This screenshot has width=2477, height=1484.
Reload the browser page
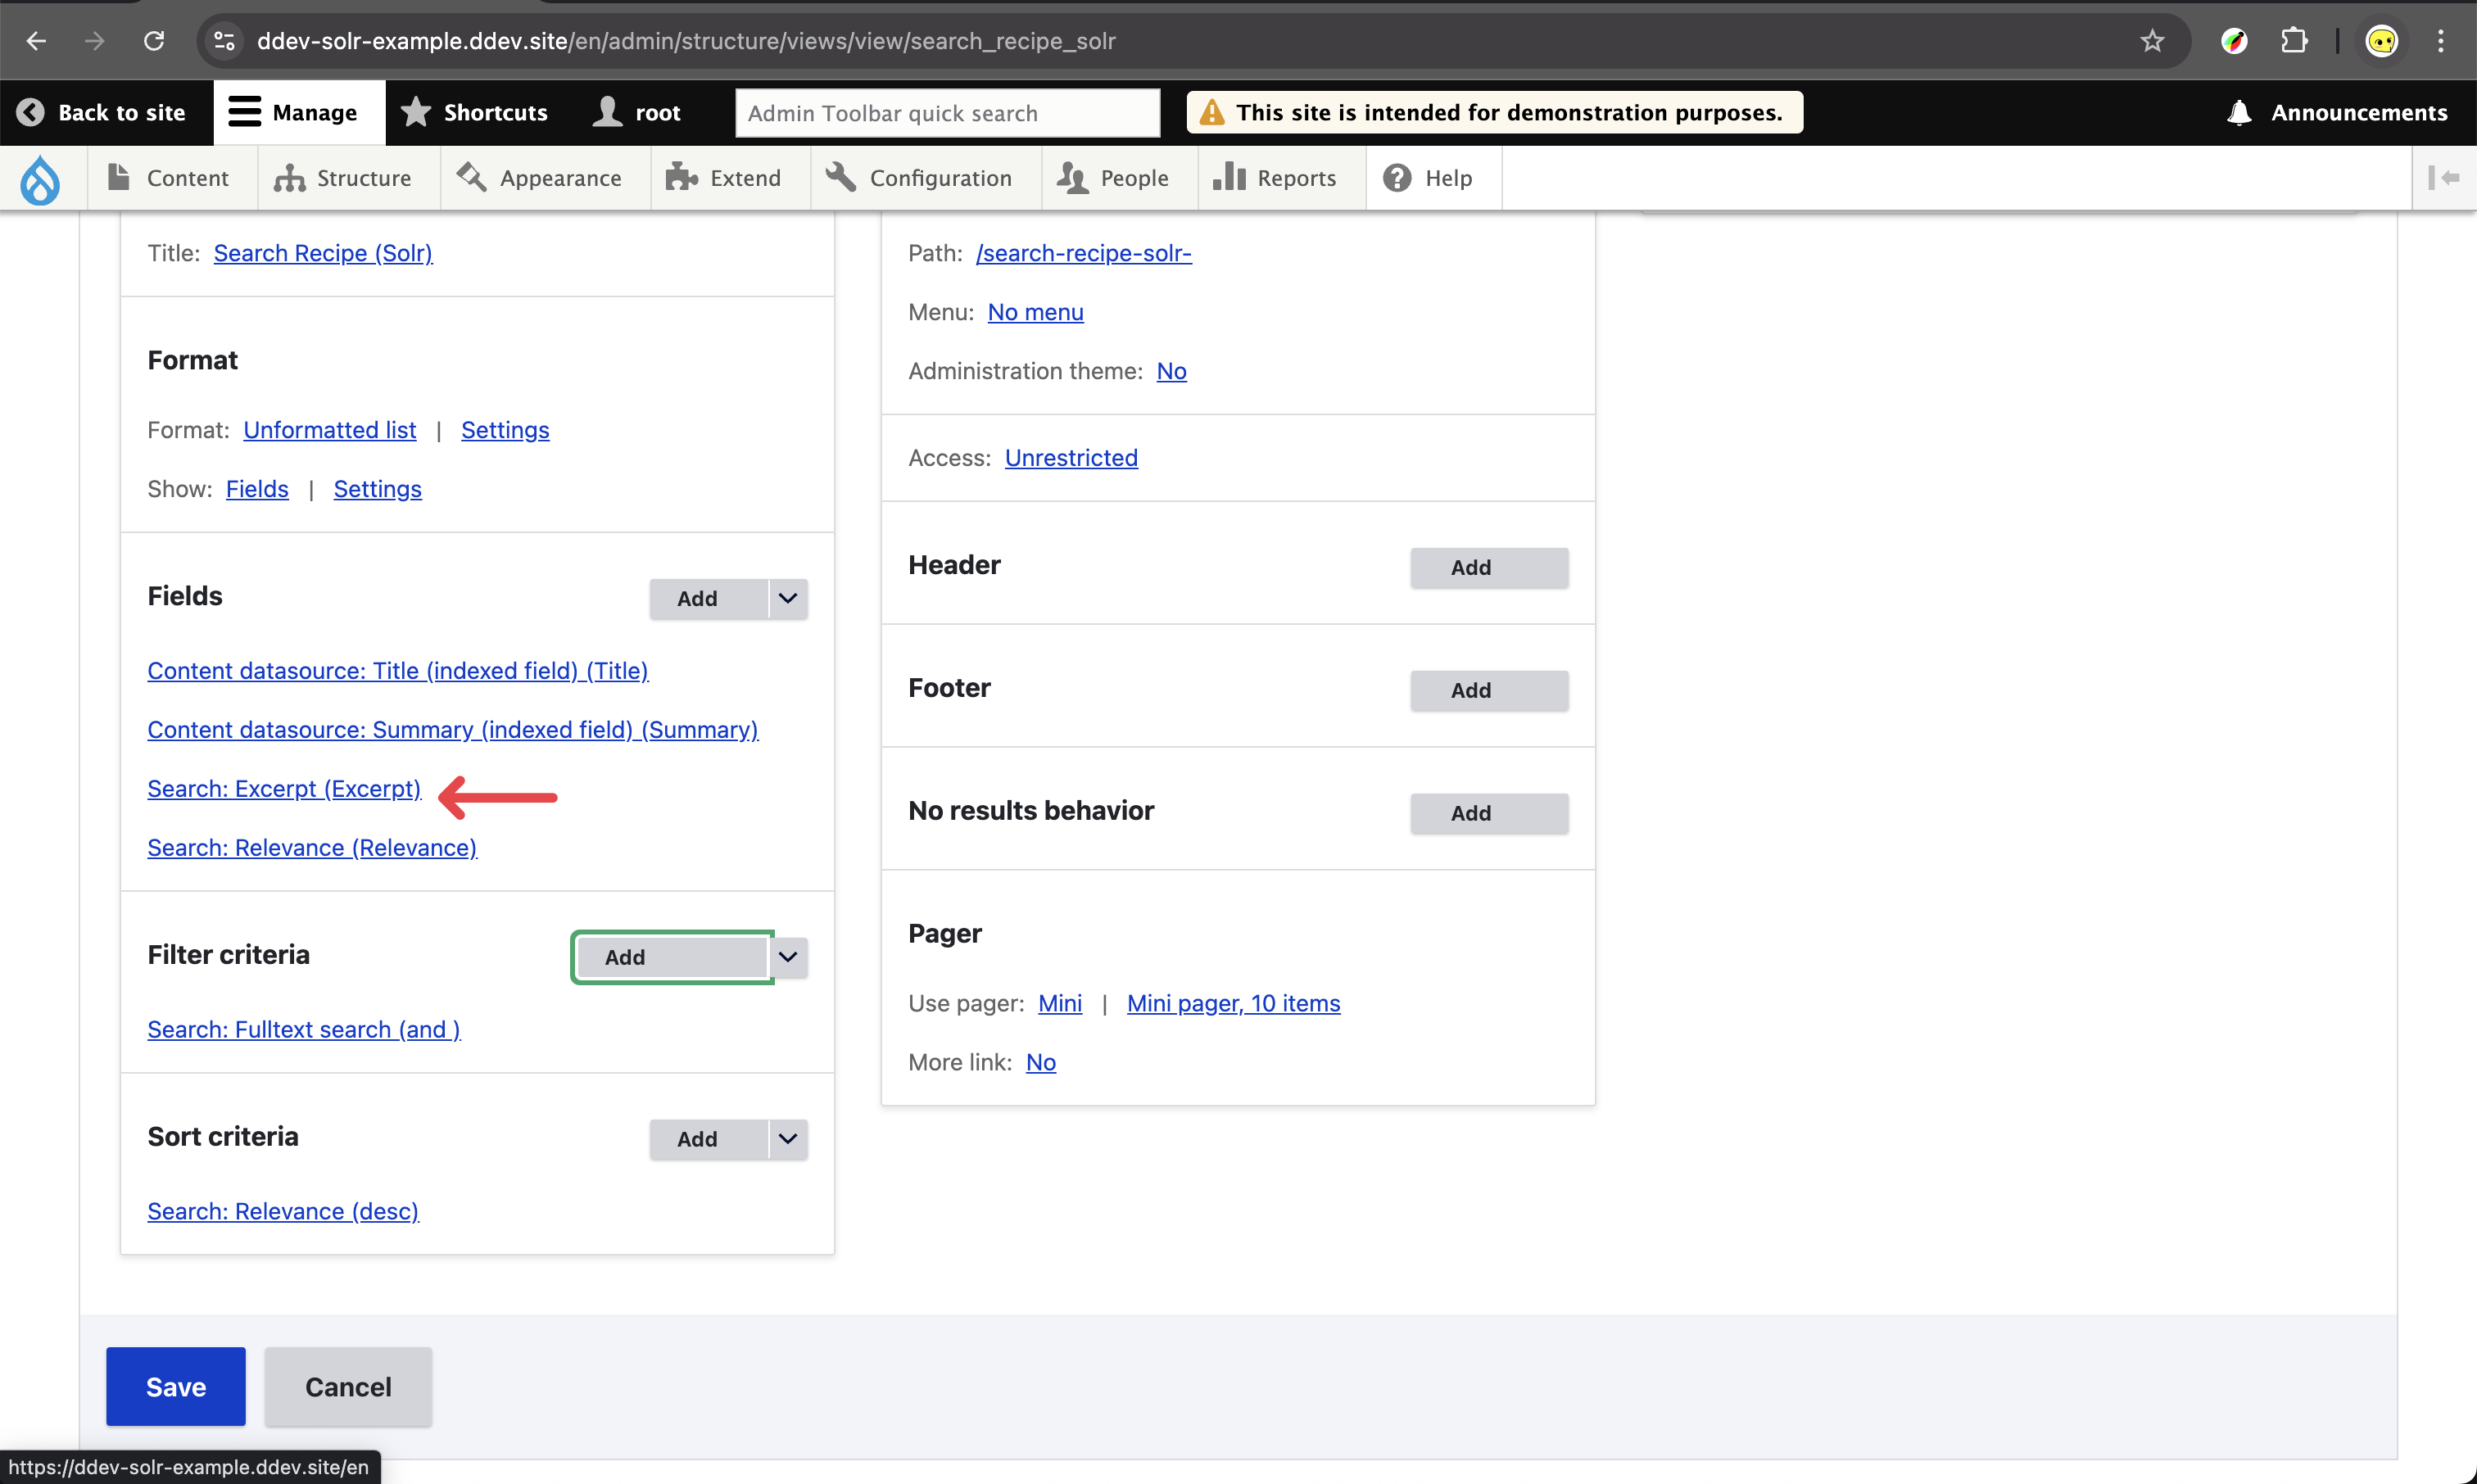(154, 41)
